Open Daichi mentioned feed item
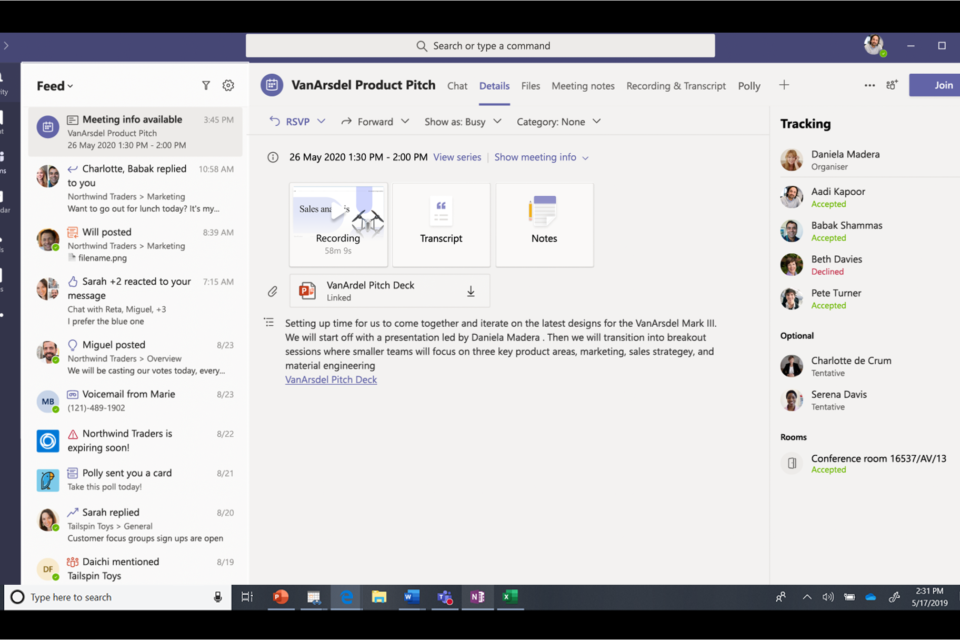The image size is (960, 640). [135, 568]
